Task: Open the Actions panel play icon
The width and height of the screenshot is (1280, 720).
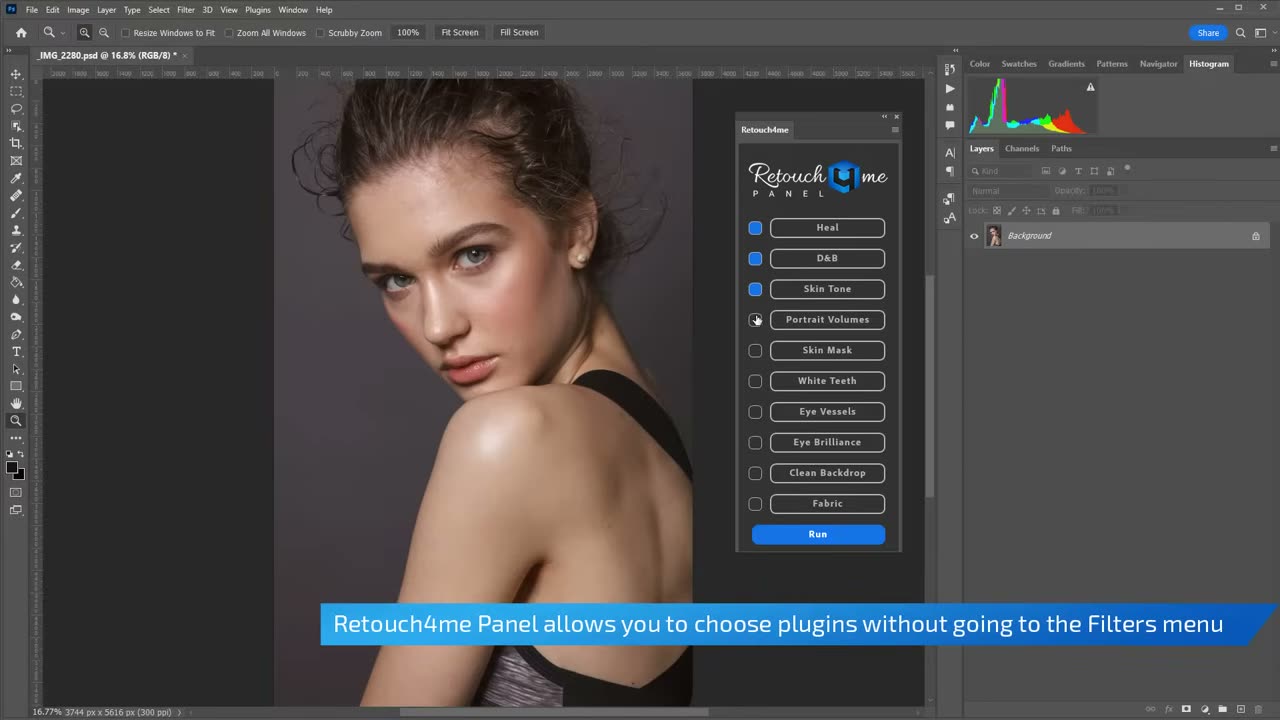Action: point(950,88)
